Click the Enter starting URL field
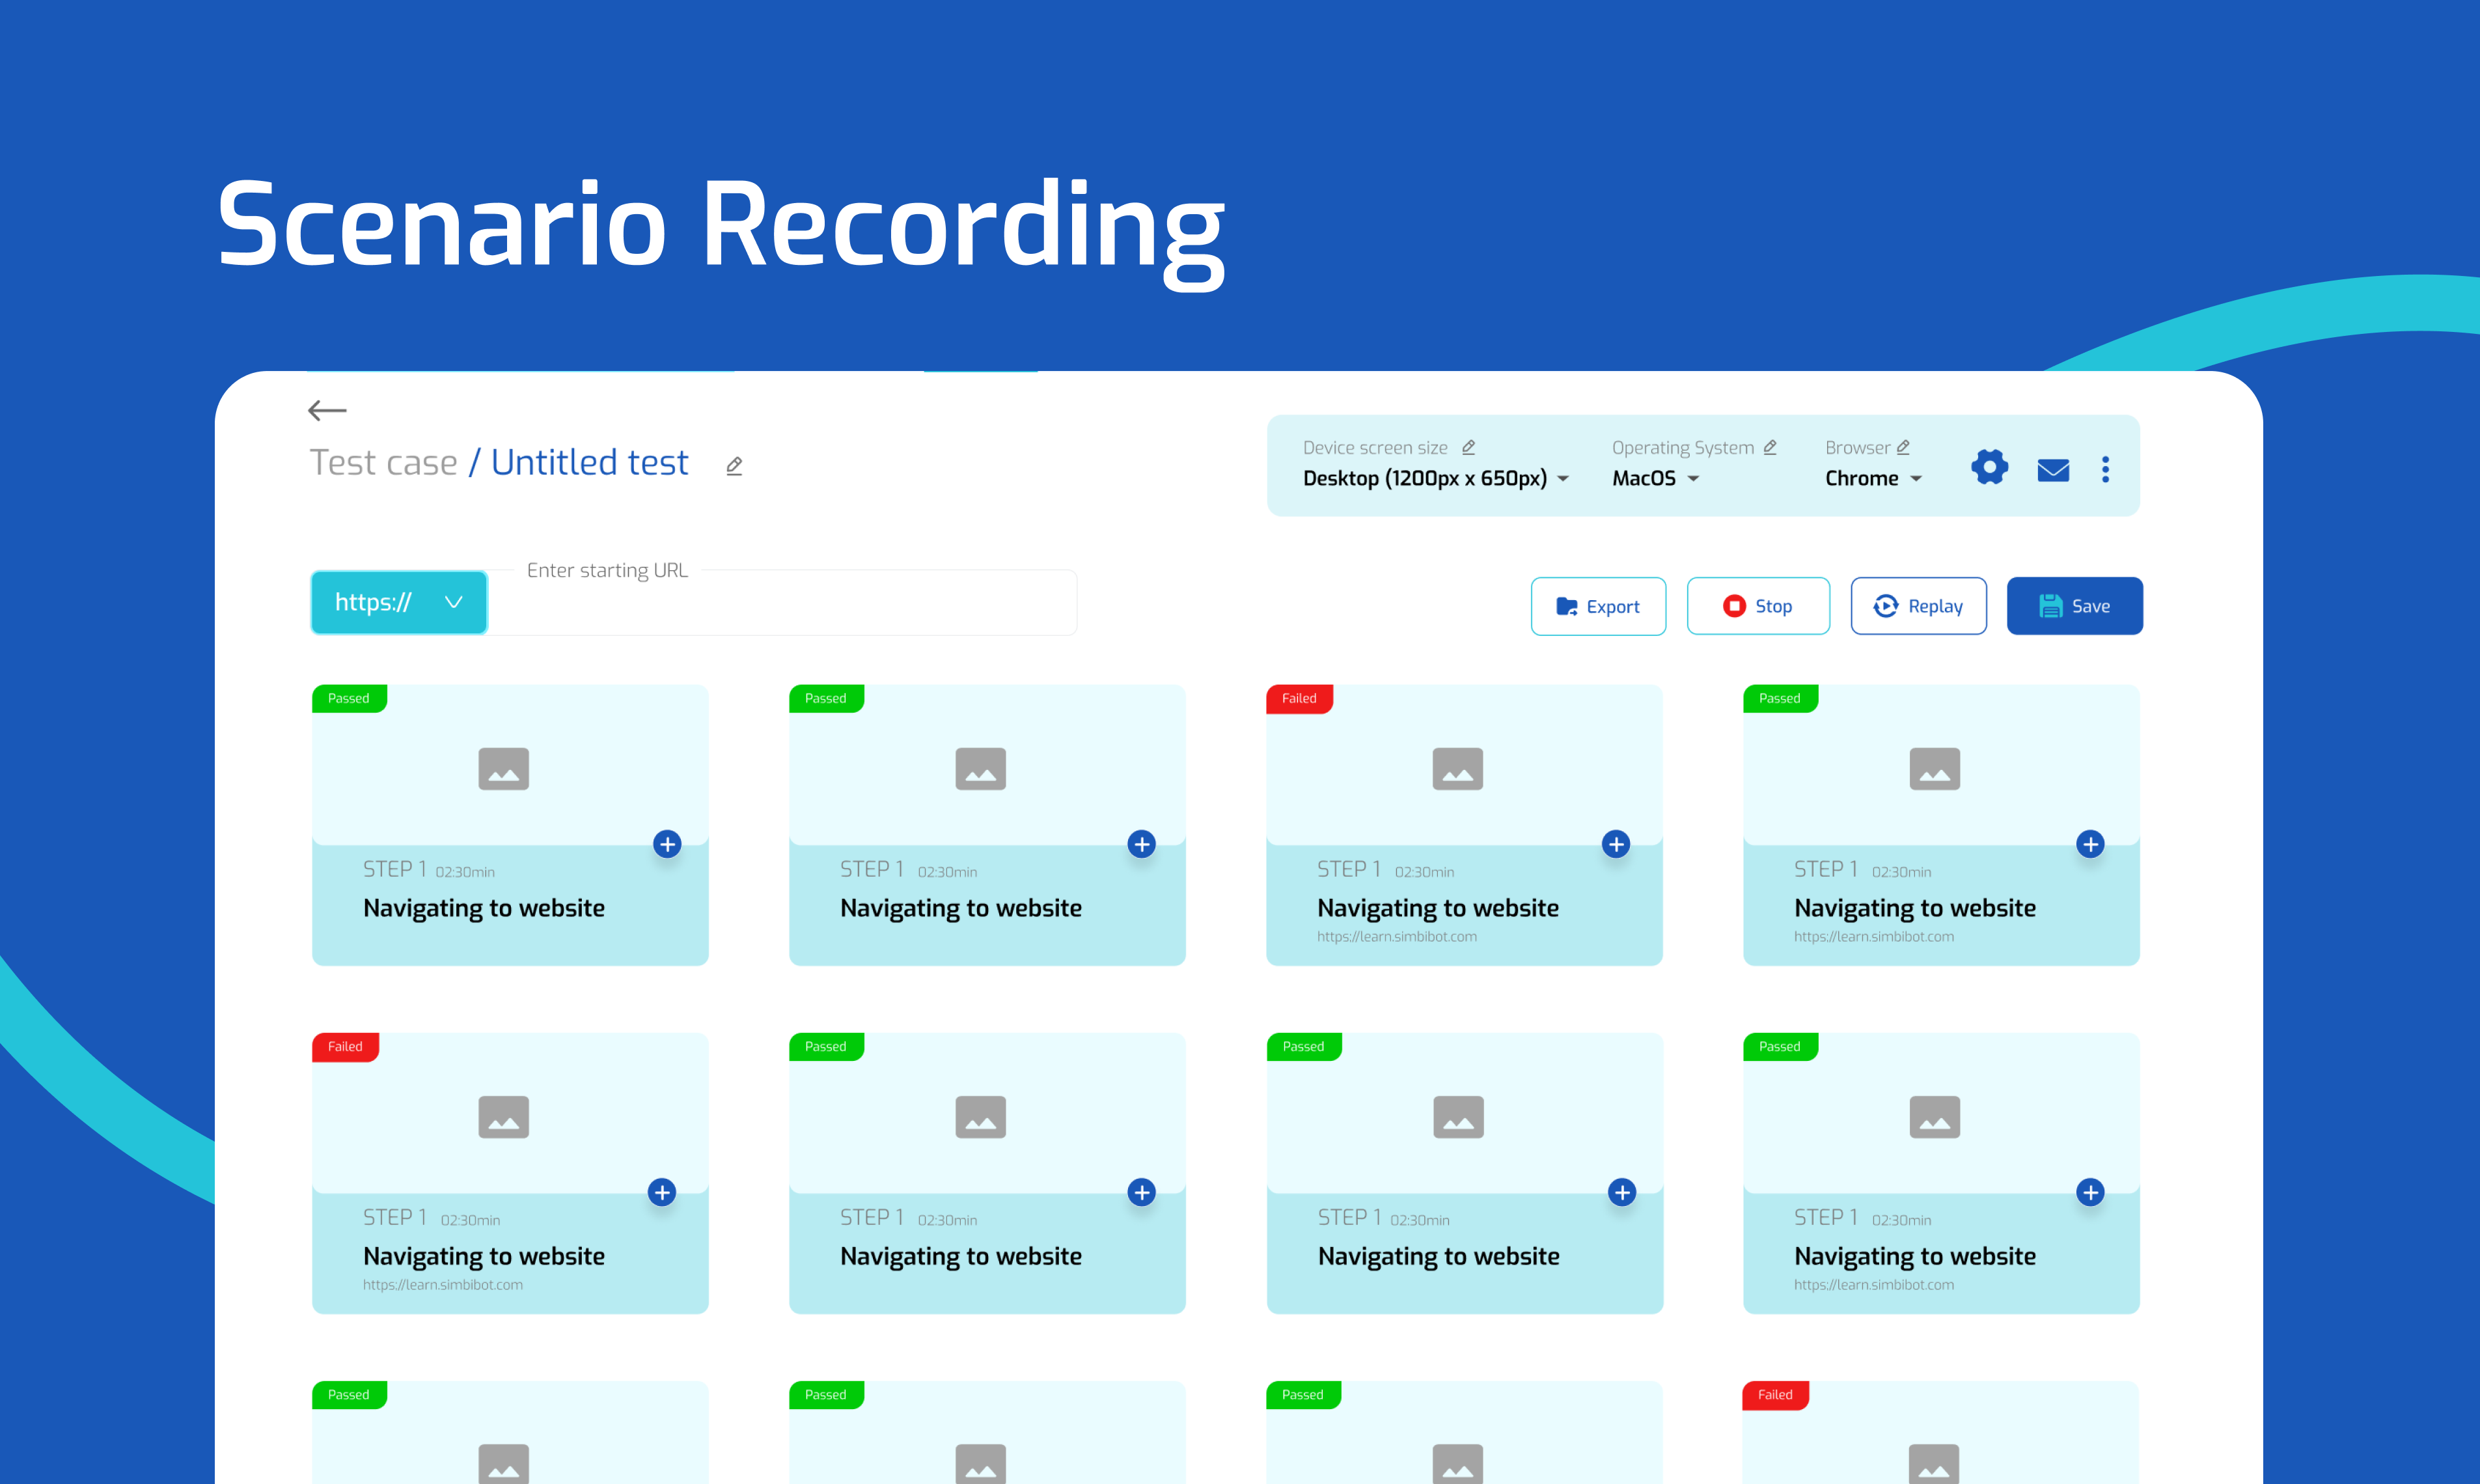Image resolution: width=2480 pixels, height=1484 pixels. click(x=780, y=604)
